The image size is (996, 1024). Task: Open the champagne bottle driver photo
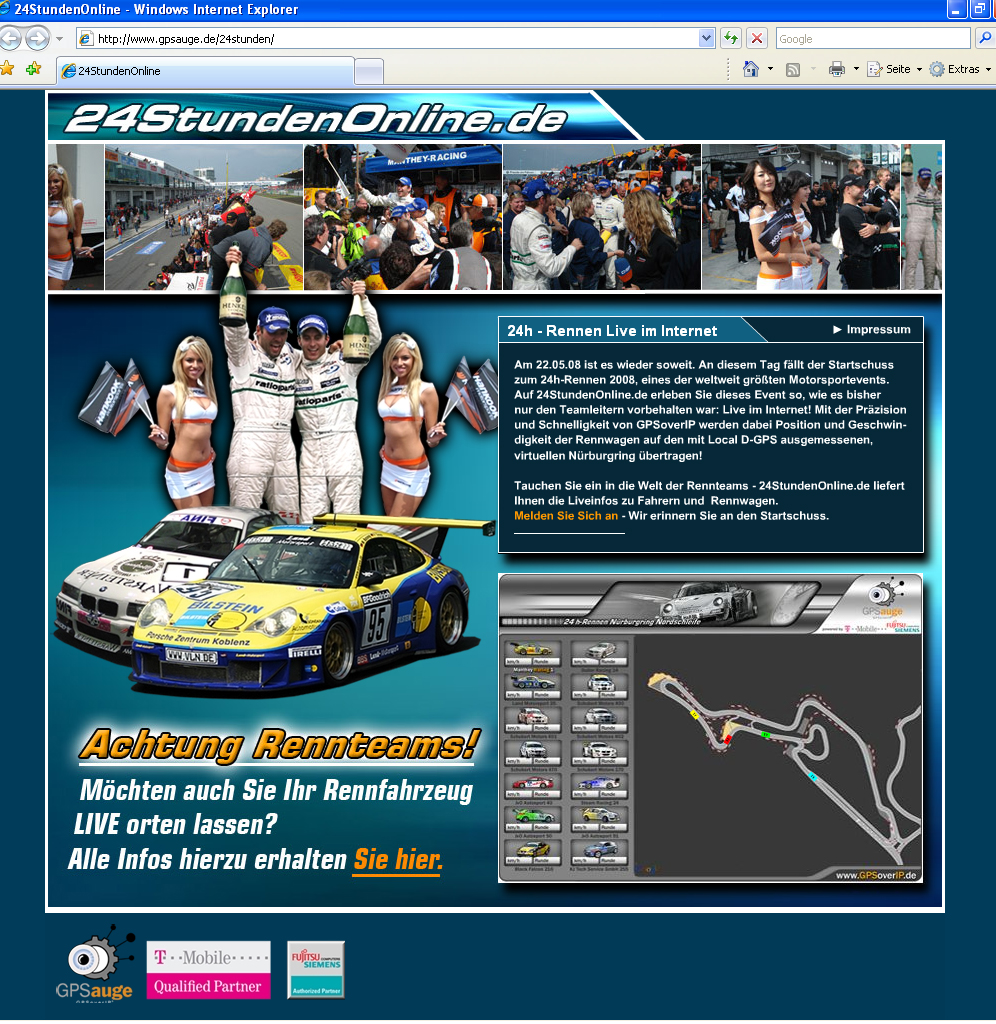point(922,217)
